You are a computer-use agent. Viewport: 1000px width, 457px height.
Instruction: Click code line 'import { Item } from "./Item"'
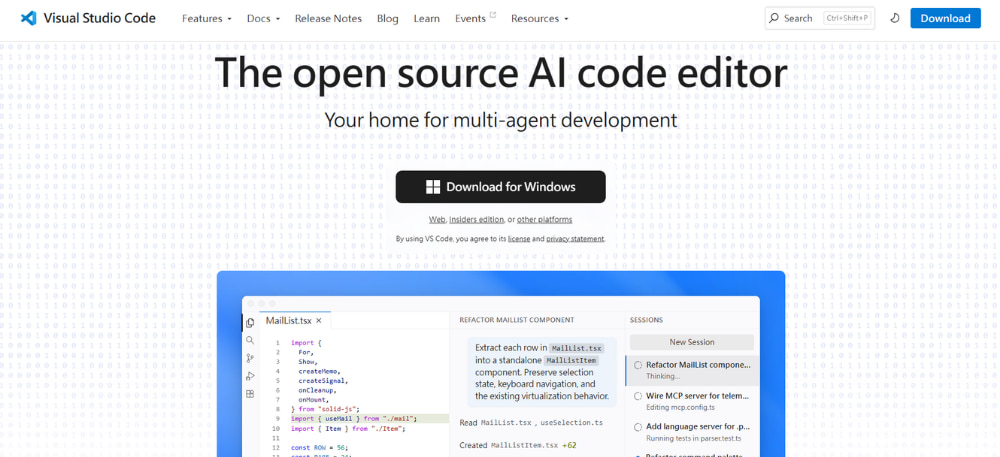click(348, 429)
